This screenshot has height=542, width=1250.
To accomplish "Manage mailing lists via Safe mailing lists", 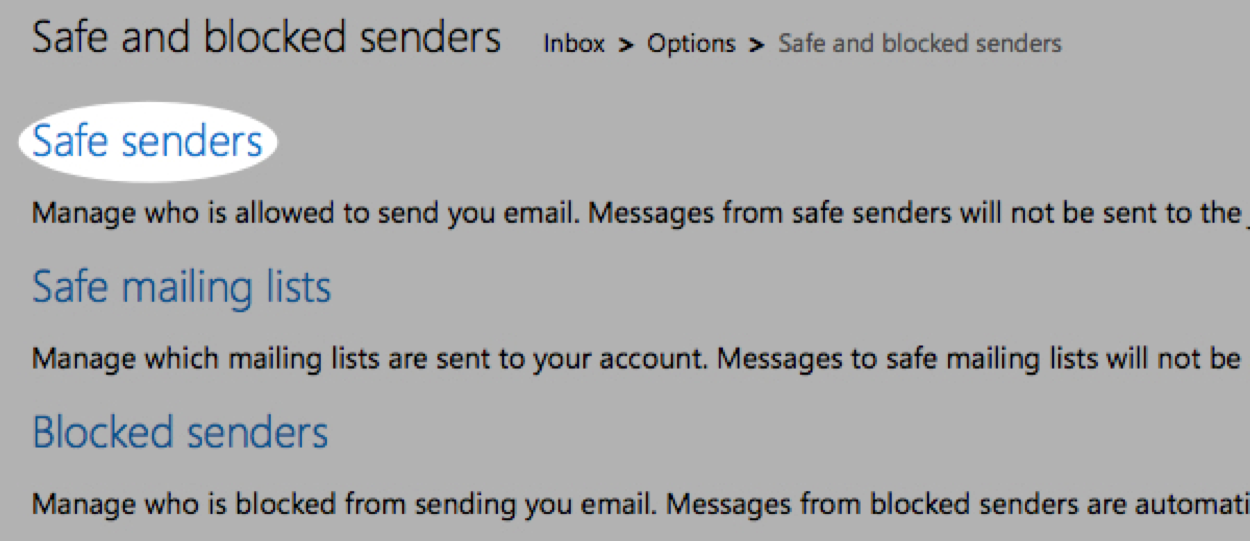I will (x=182, y=288).
